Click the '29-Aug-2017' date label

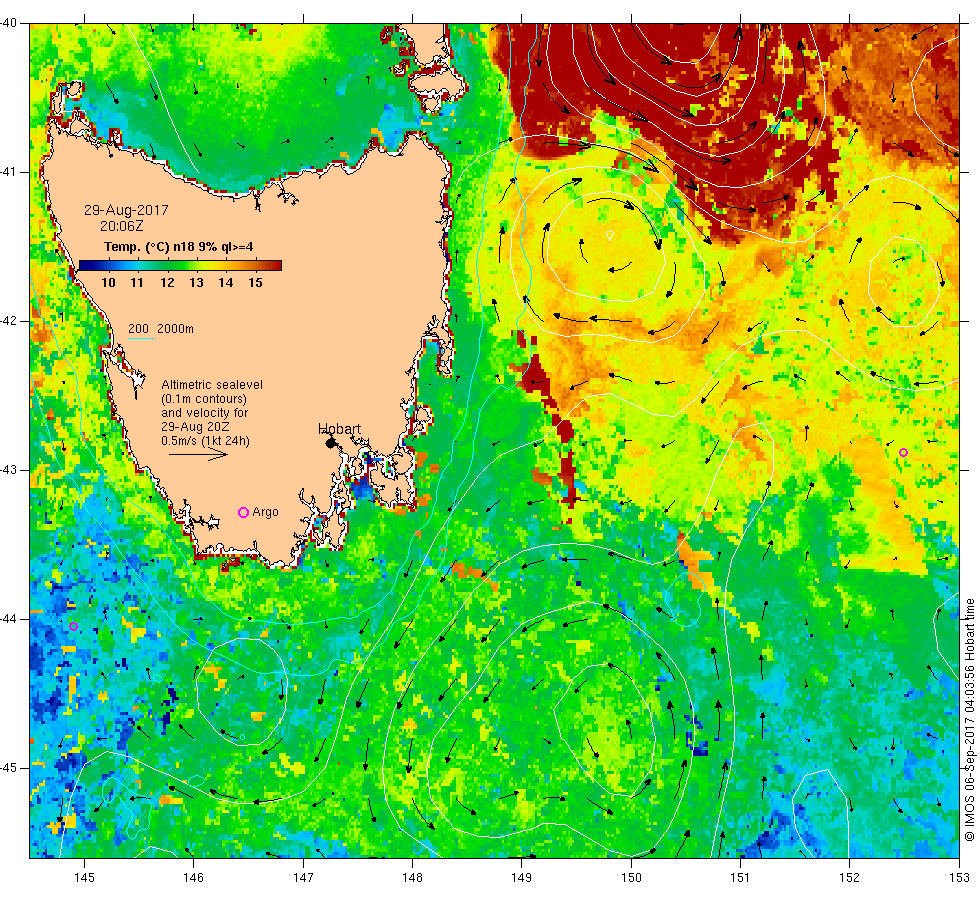(126, 210)
